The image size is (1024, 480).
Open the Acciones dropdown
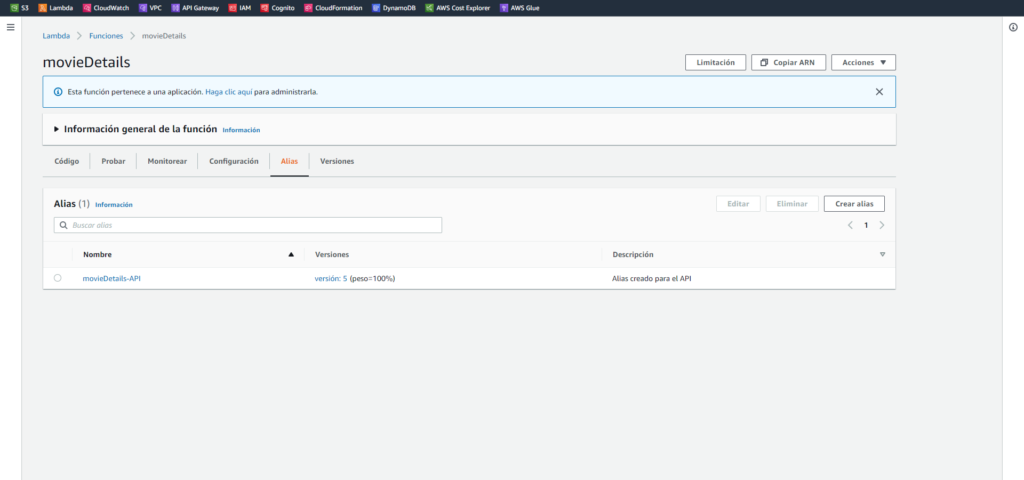(863, 63)
